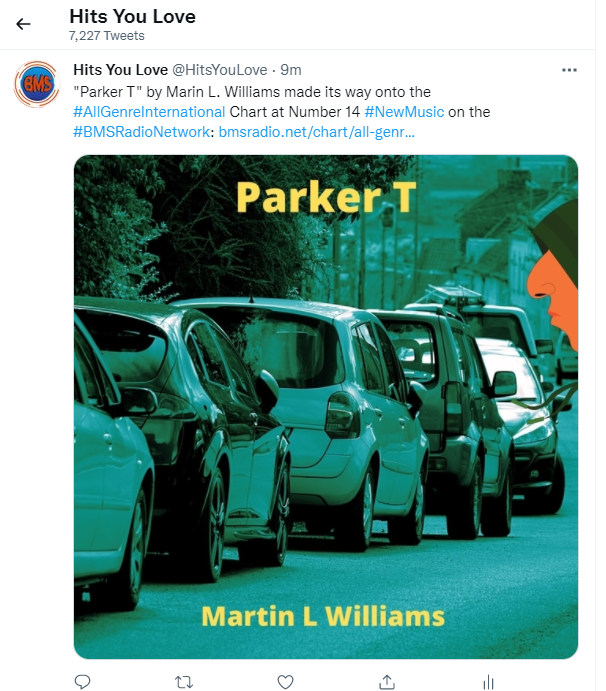Open the #BMSRadioNetwork hashtag

[141, 132]
